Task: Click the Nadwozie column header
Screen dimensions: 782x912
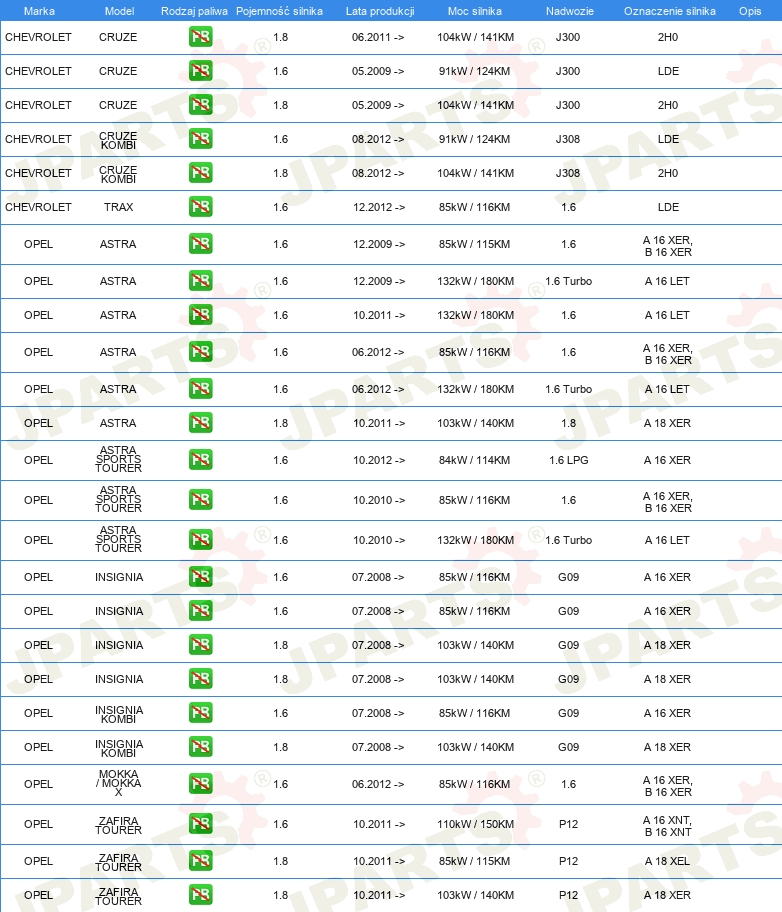Action: coord(570,11)
